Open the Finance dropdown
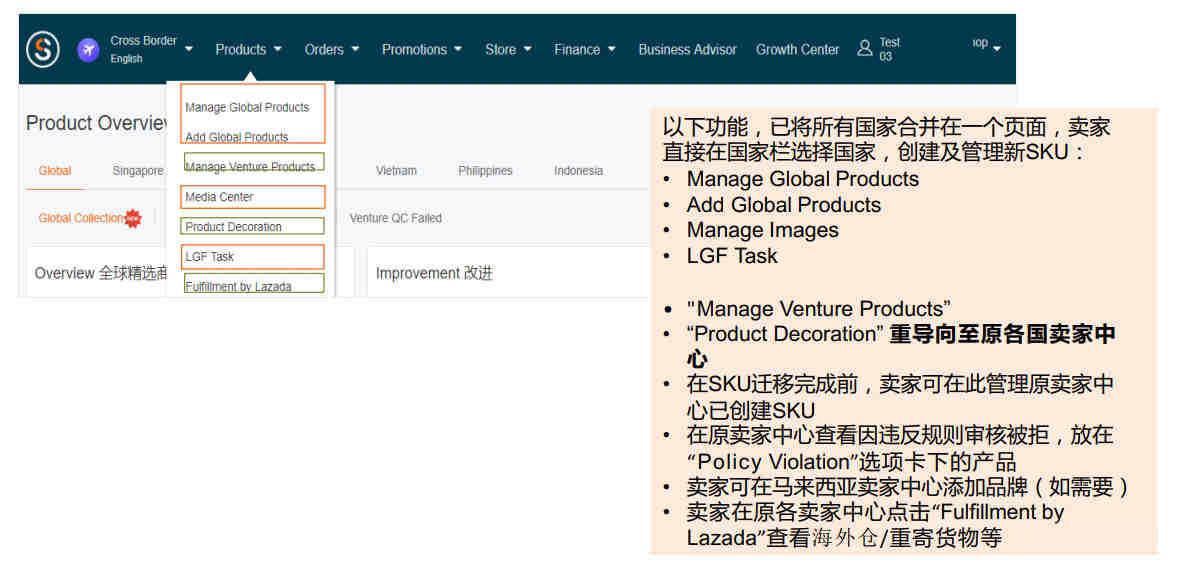 tap(584, 49)
